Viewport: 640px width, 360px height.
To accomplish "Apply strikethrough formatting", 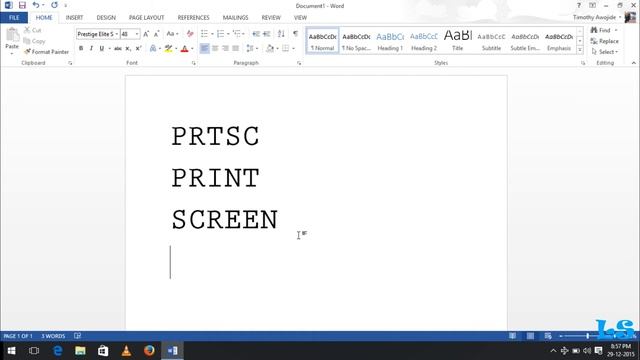I will click(x=118, y=49).
